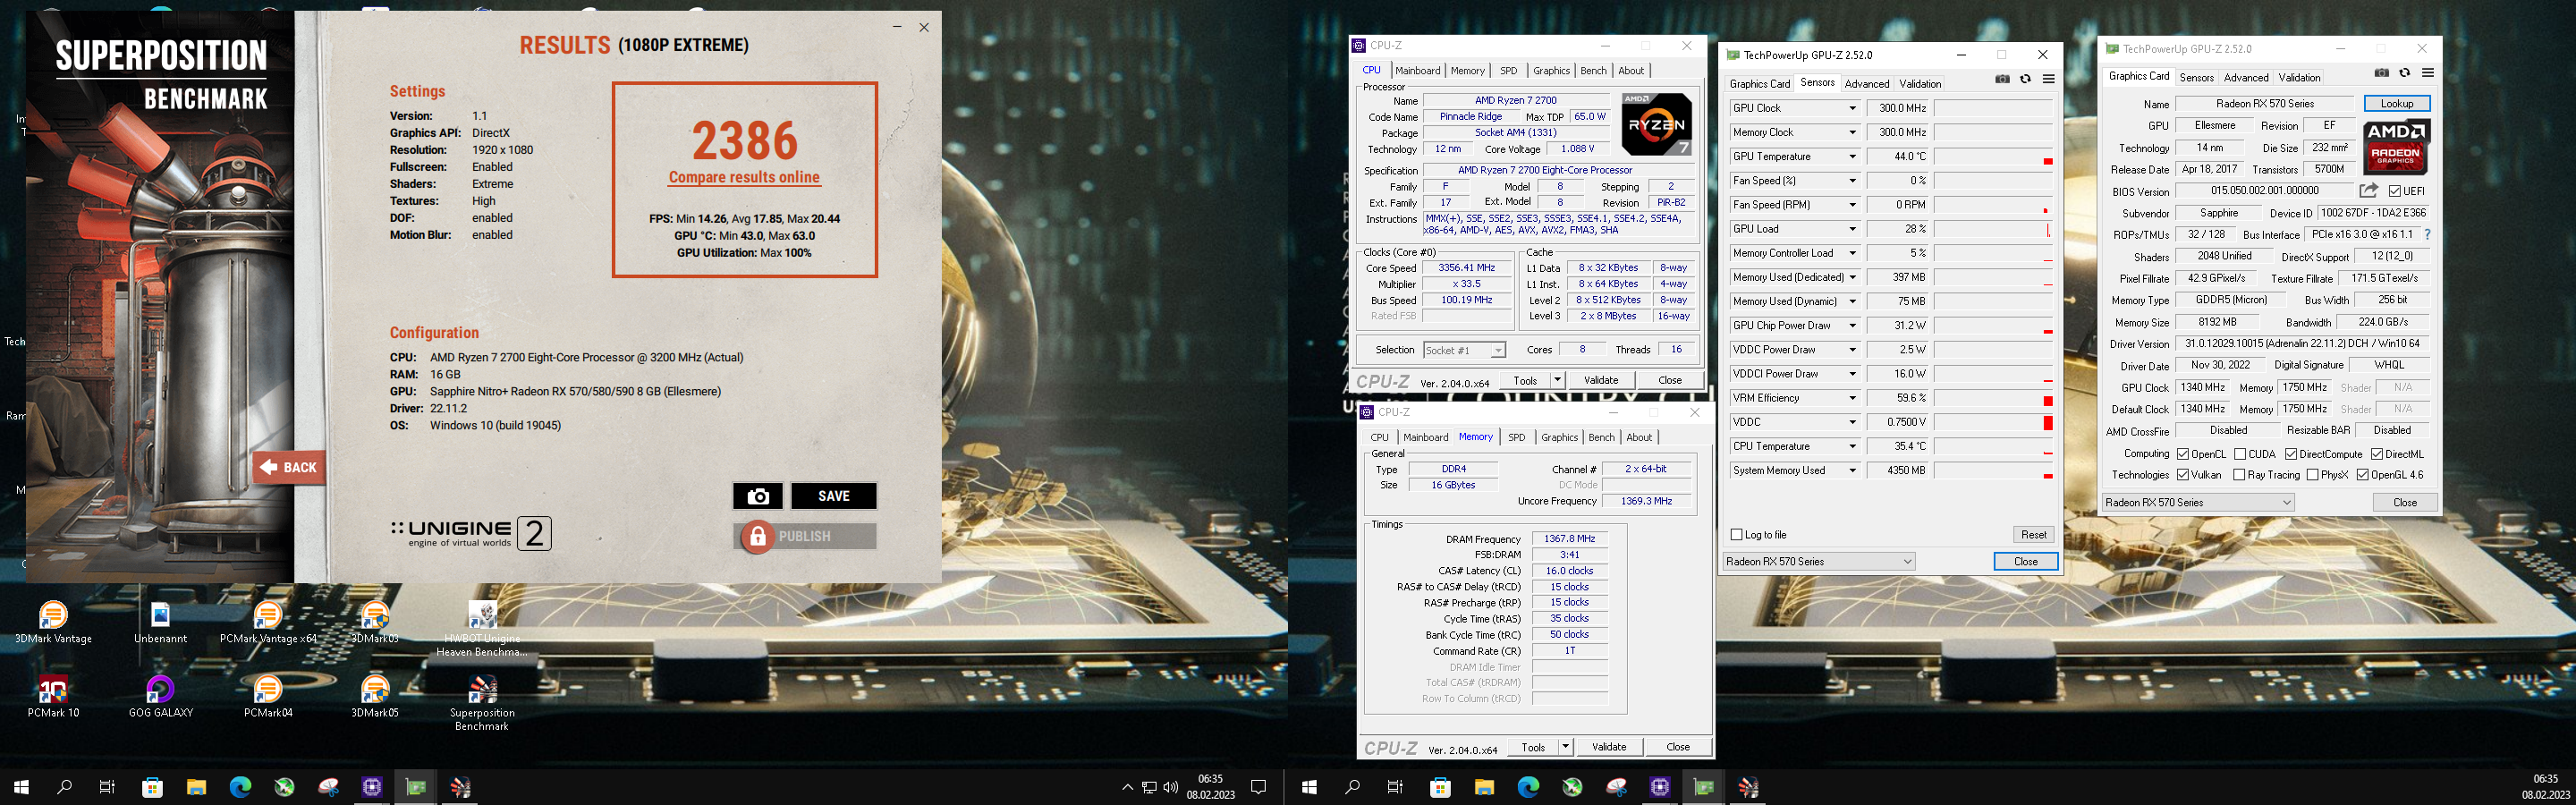
Task: Click the VDDC sensor graph bar
Action: click(1993, 422)
